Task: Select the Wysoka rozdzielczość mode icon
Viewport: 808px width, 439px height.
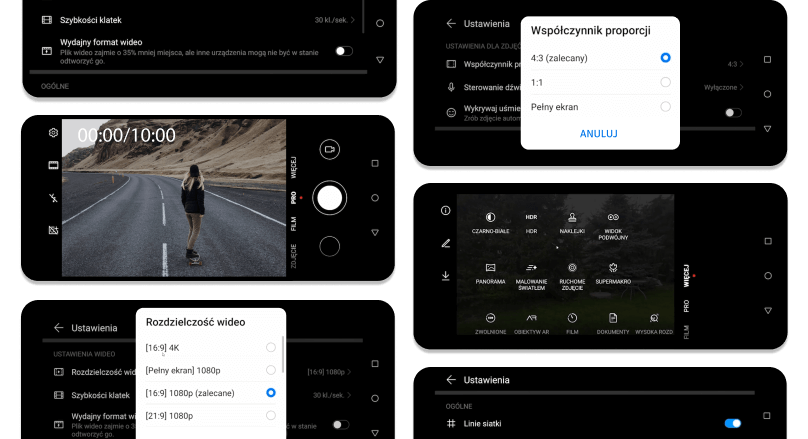Action: (x=654, y=318)
